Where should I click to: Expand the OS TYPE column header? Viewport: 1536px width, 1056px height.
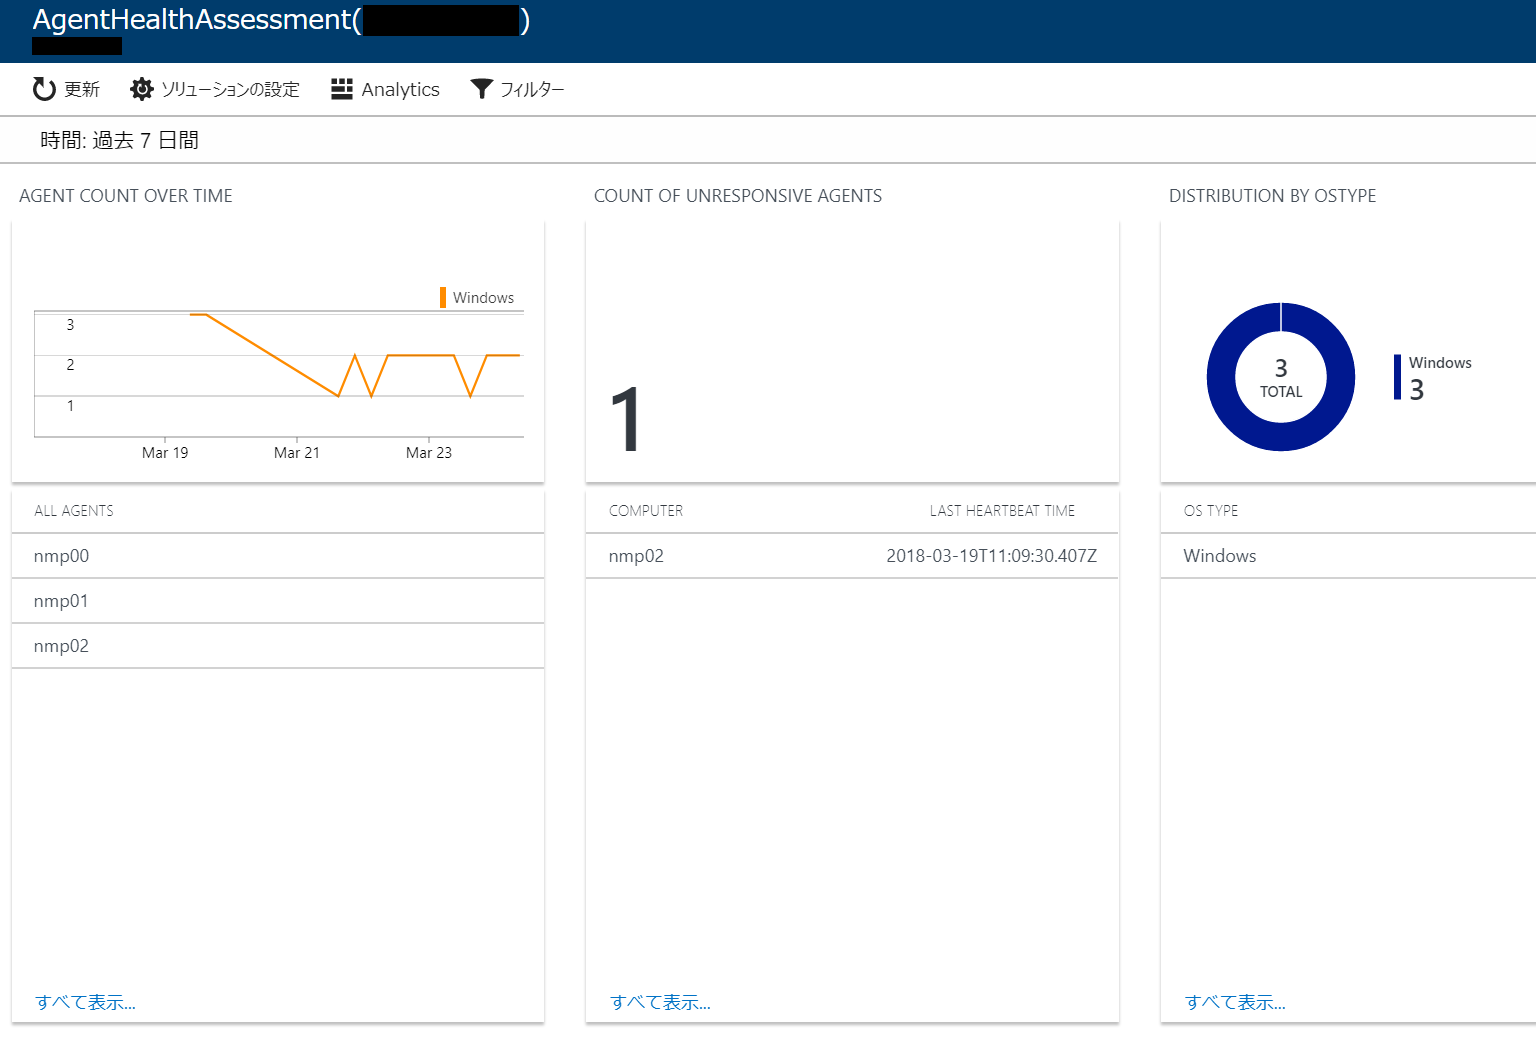pyautogui.click(x=1211, y=510)
